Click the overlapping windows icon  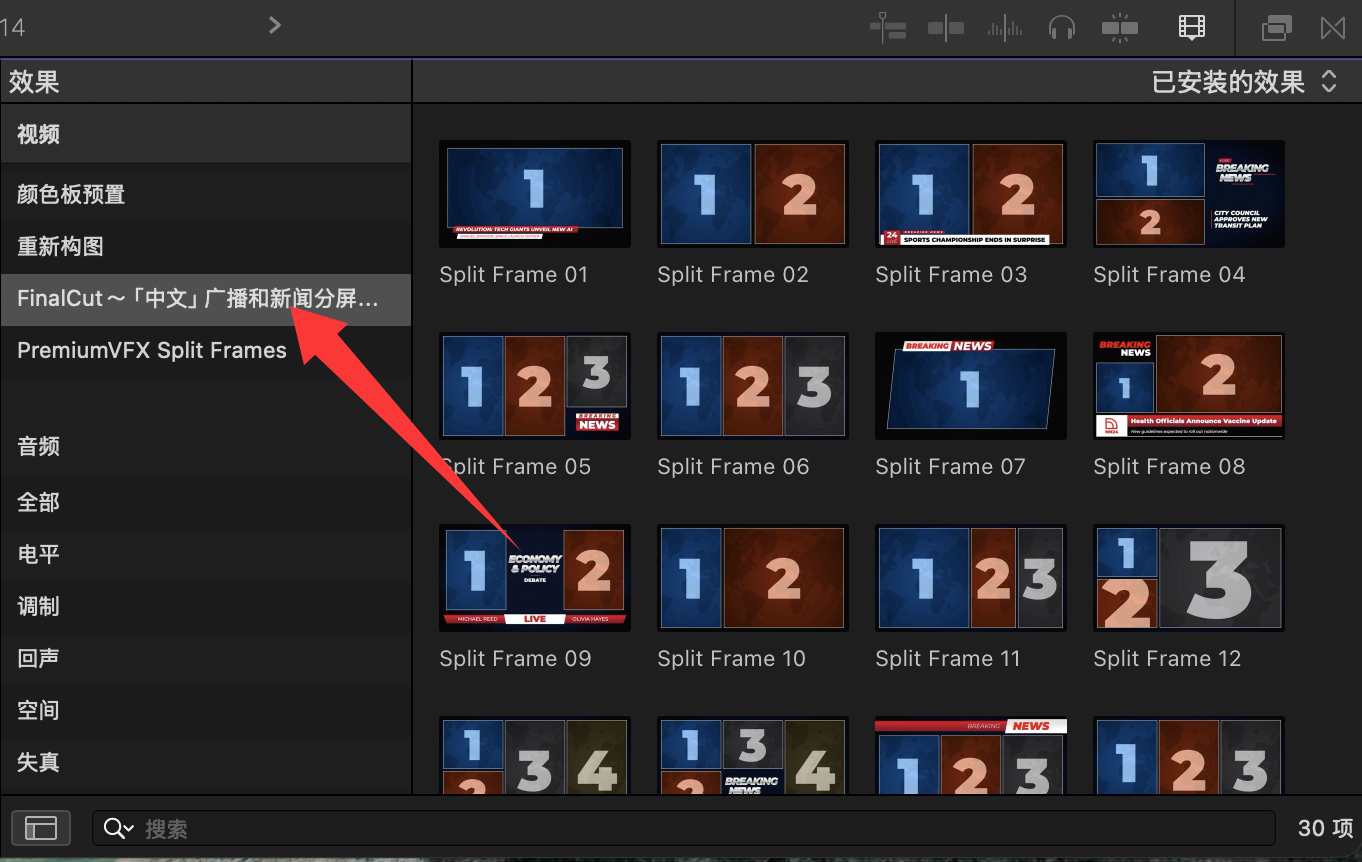tap(1275, 28)
